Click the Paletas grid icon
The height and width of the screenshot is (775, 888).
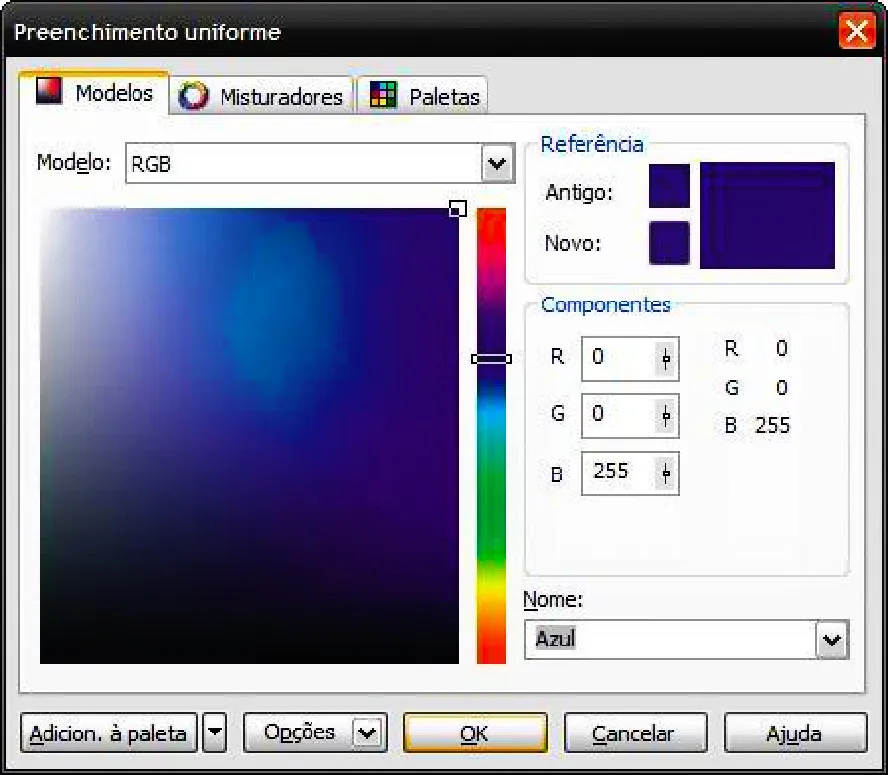383,96
